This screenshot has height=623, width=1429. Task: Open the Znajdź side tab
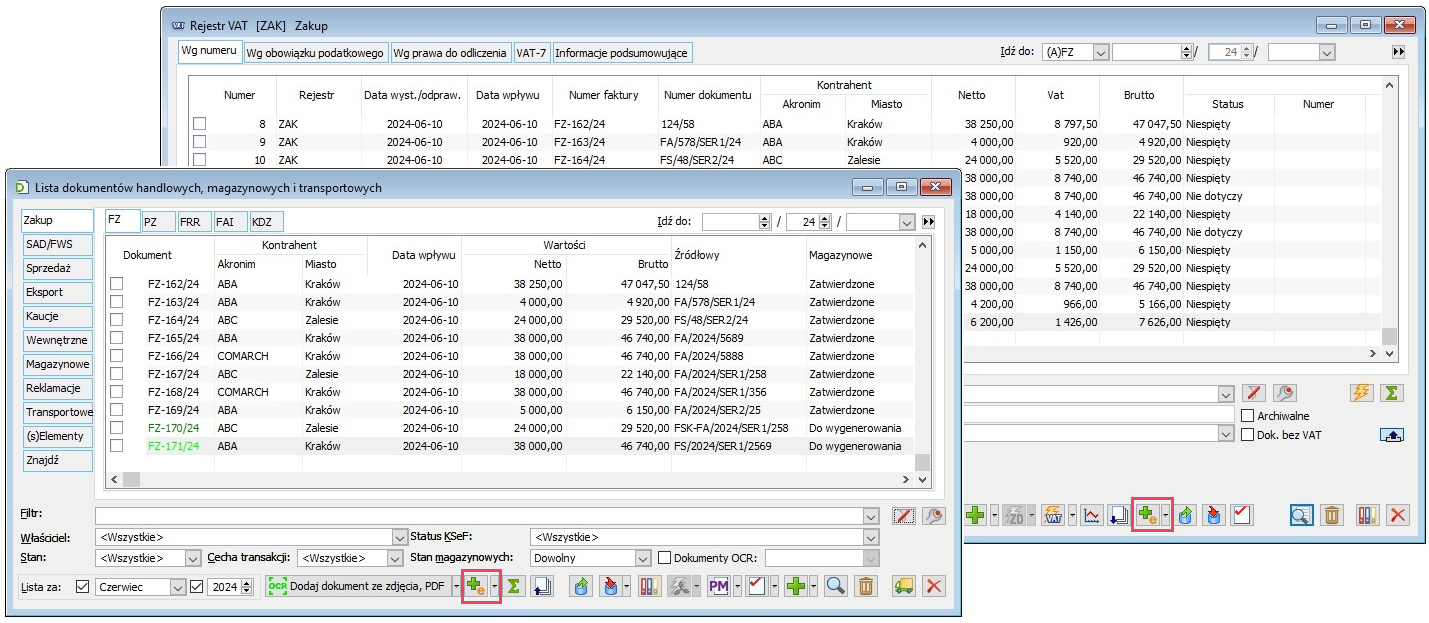click(x=57, y=460)
